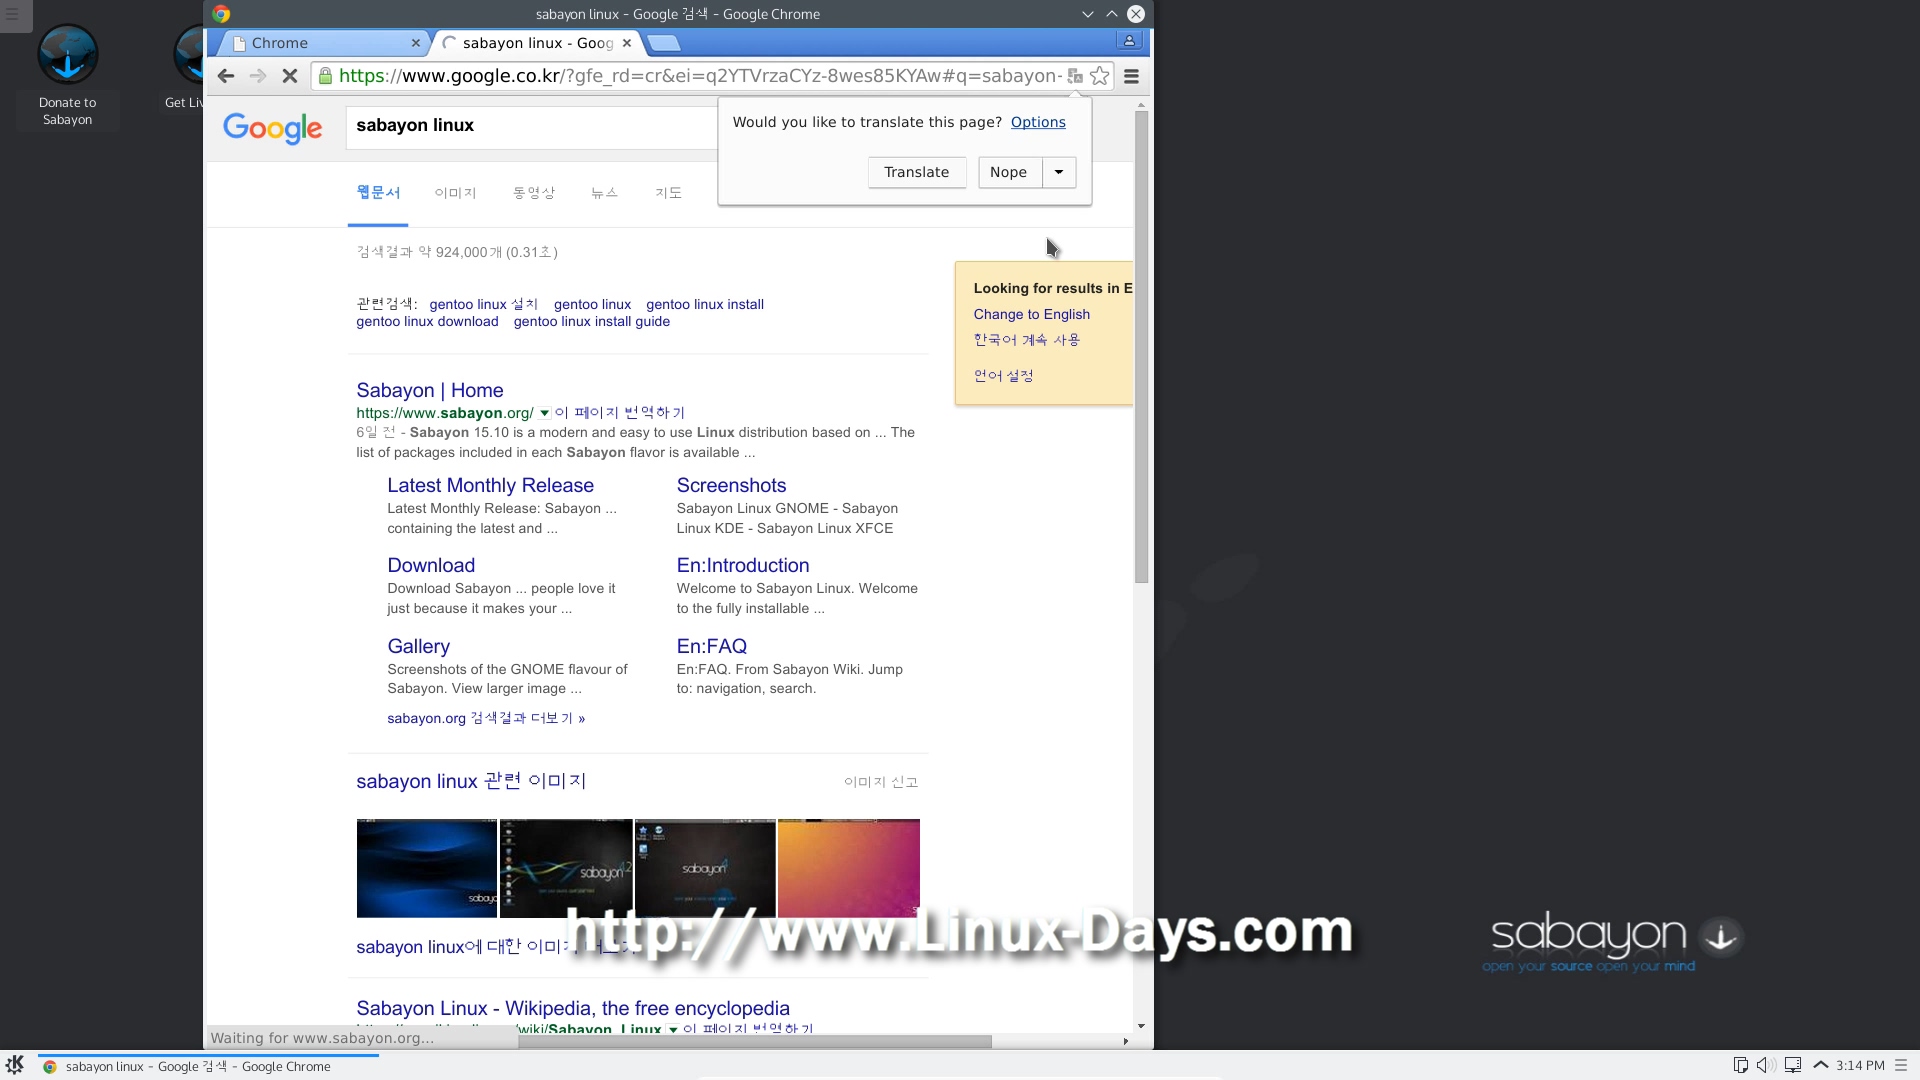Expand the Nope button dropdown arrow
Screen dimensions: 1920x1080
point(1058,172)
